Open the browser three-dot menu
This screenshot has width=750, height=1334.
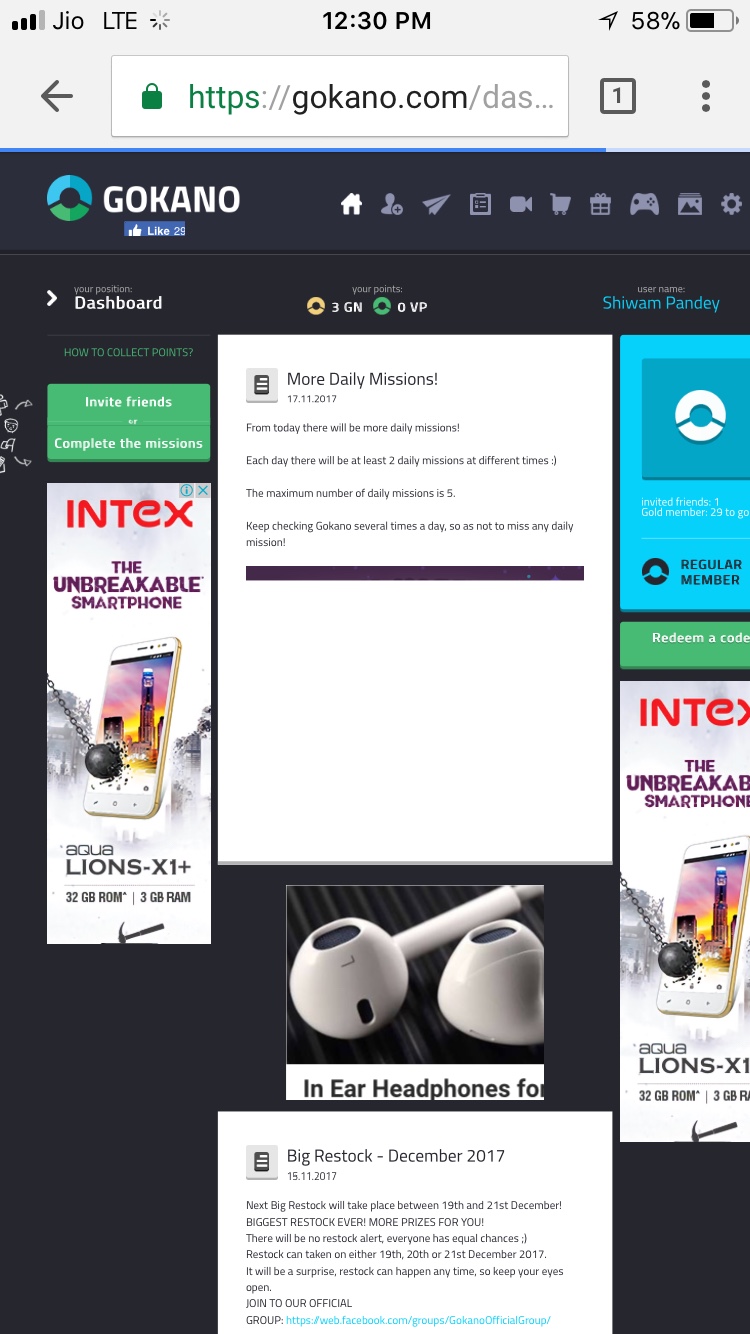pyautogui.click(x=706, y=96)
